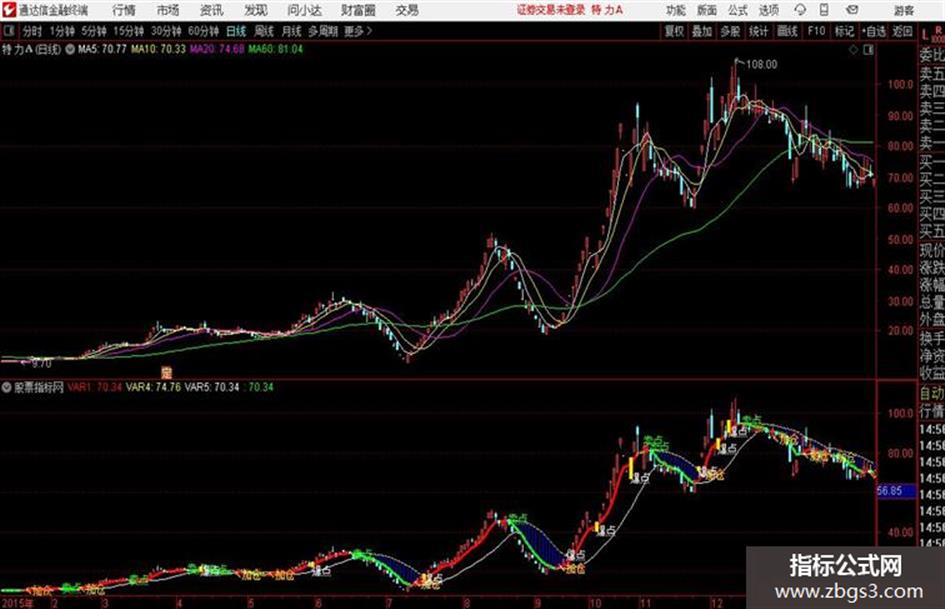Click the 多股 toolbar button
Image resolution: width=945 pixels, height=609 pixels.
[730, 31]
